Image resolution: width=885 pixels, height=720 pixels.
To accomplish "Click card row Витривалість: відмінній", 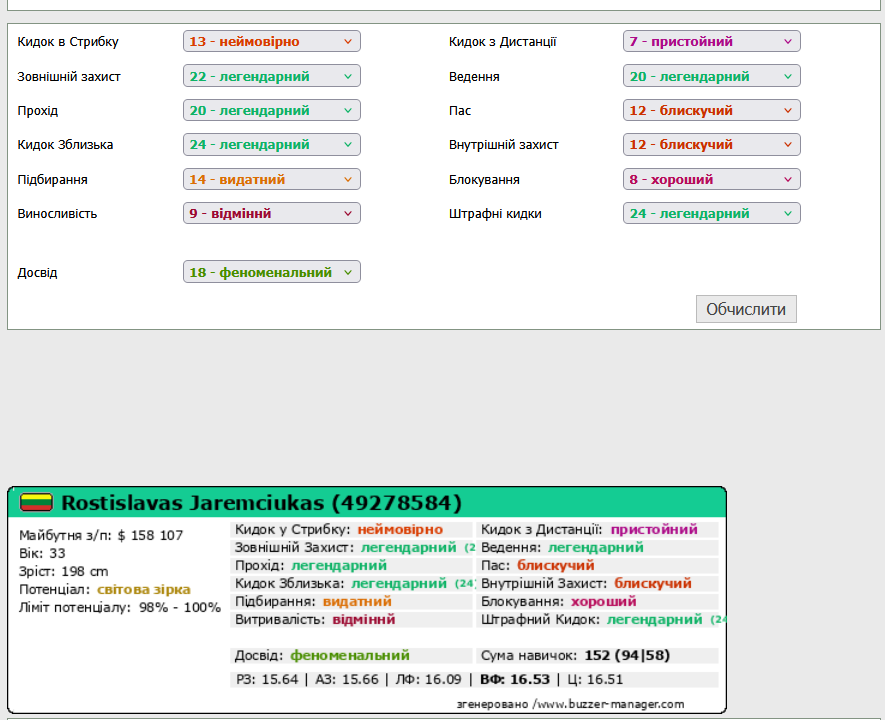I will [351, 620].
